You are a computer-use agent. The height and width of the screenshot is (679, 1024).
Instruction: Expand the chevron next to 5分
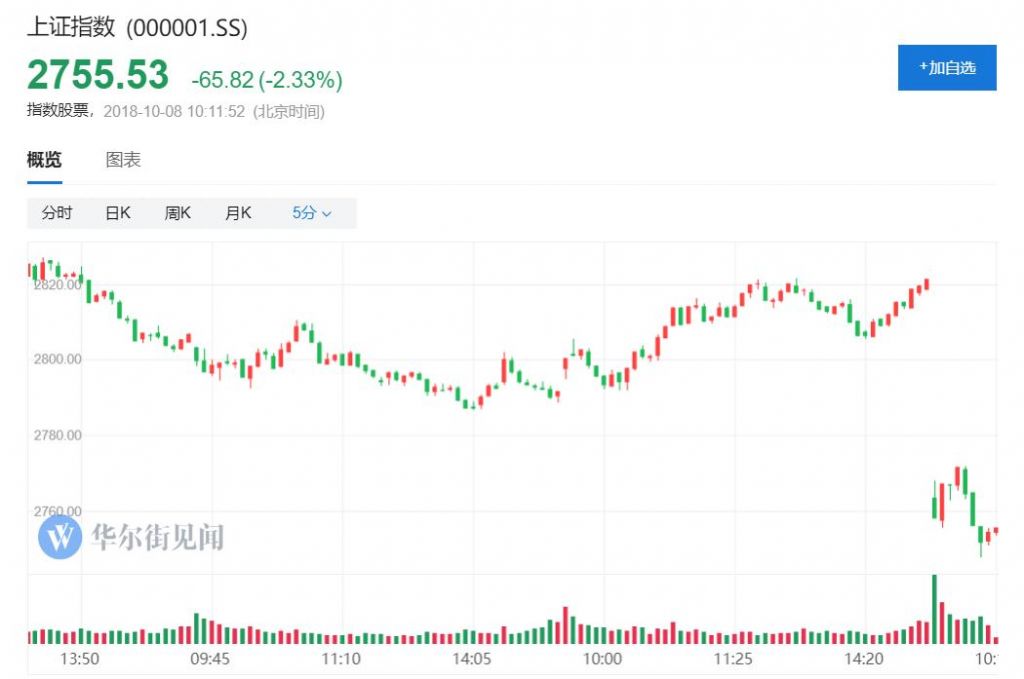coord(327,214)
